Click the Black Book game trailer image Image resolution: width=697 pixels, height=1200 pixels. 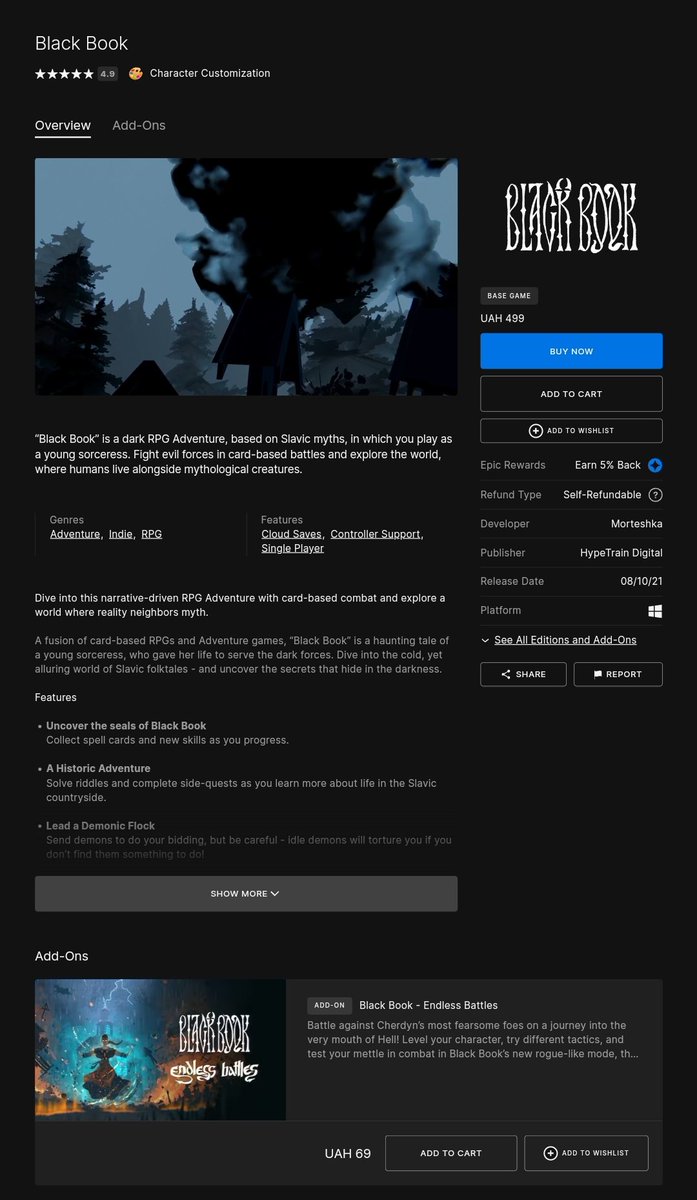tap(246, 276)
